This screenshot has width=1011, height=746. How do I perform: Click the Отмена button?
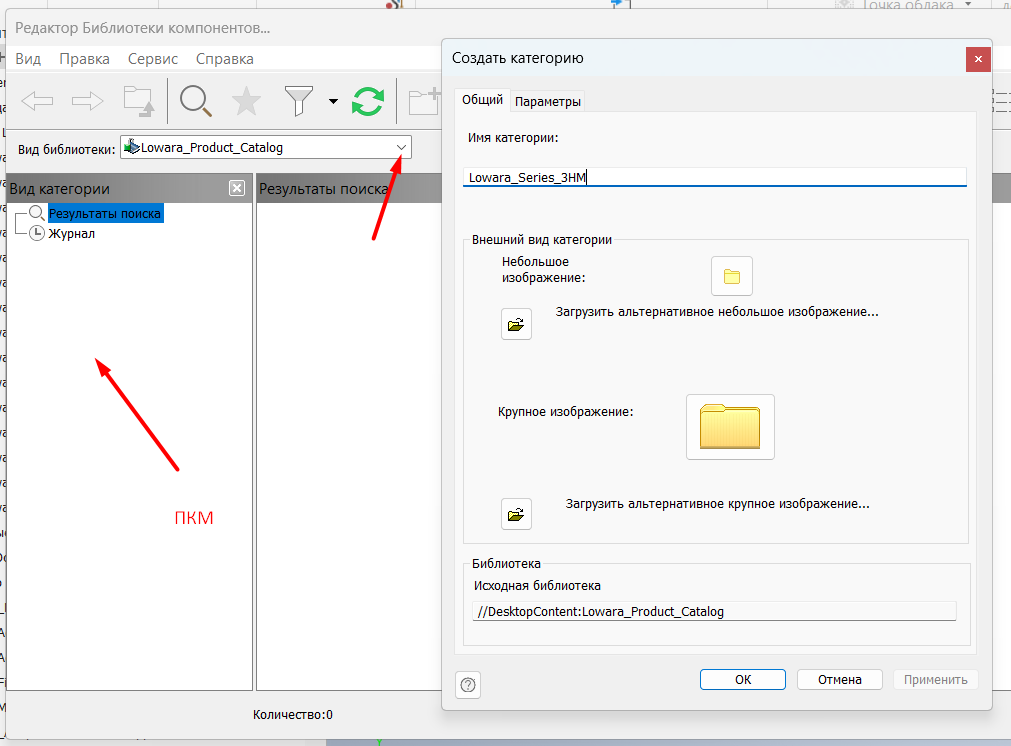(x=839, y=680)
